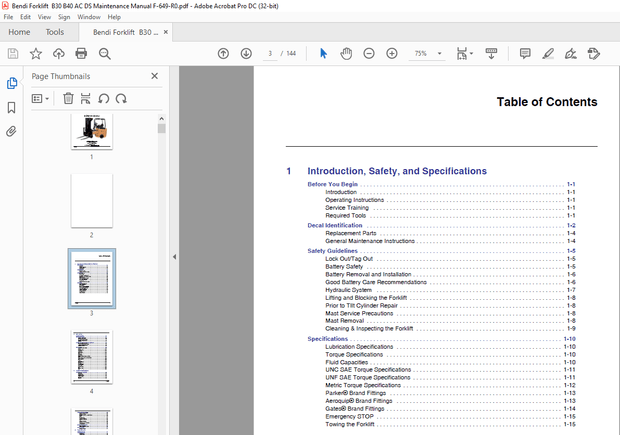Viewport: 620px width, 435px height.
Task: Select page 1 thumbnail
Action: [92, 132]
